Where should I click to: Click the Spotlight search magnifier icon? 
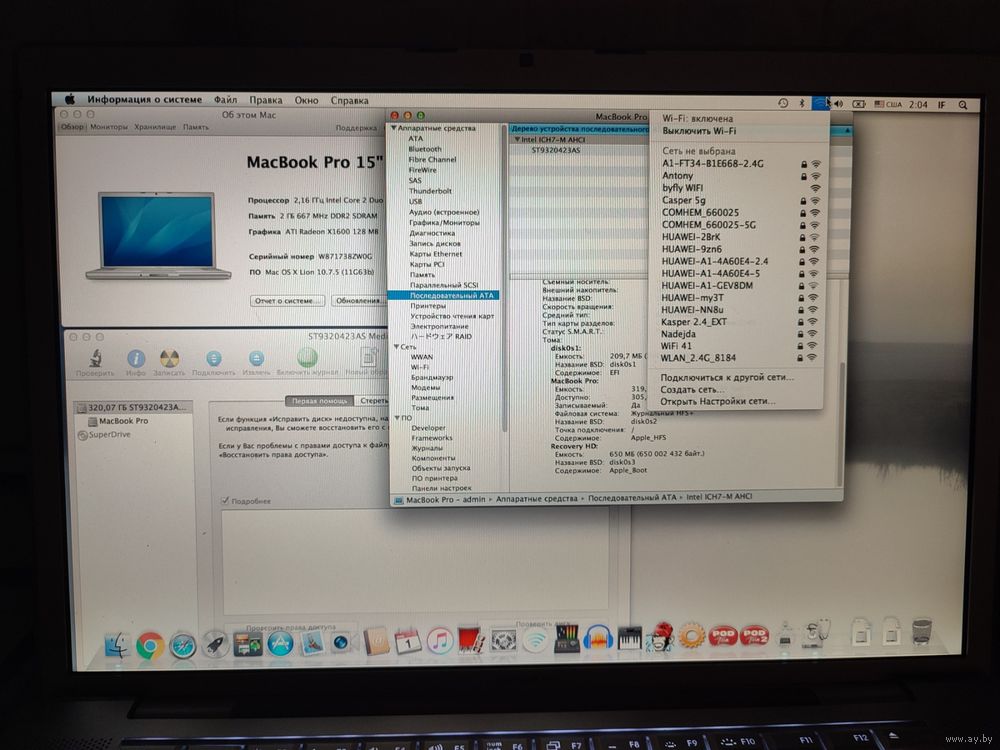(963, 104)
